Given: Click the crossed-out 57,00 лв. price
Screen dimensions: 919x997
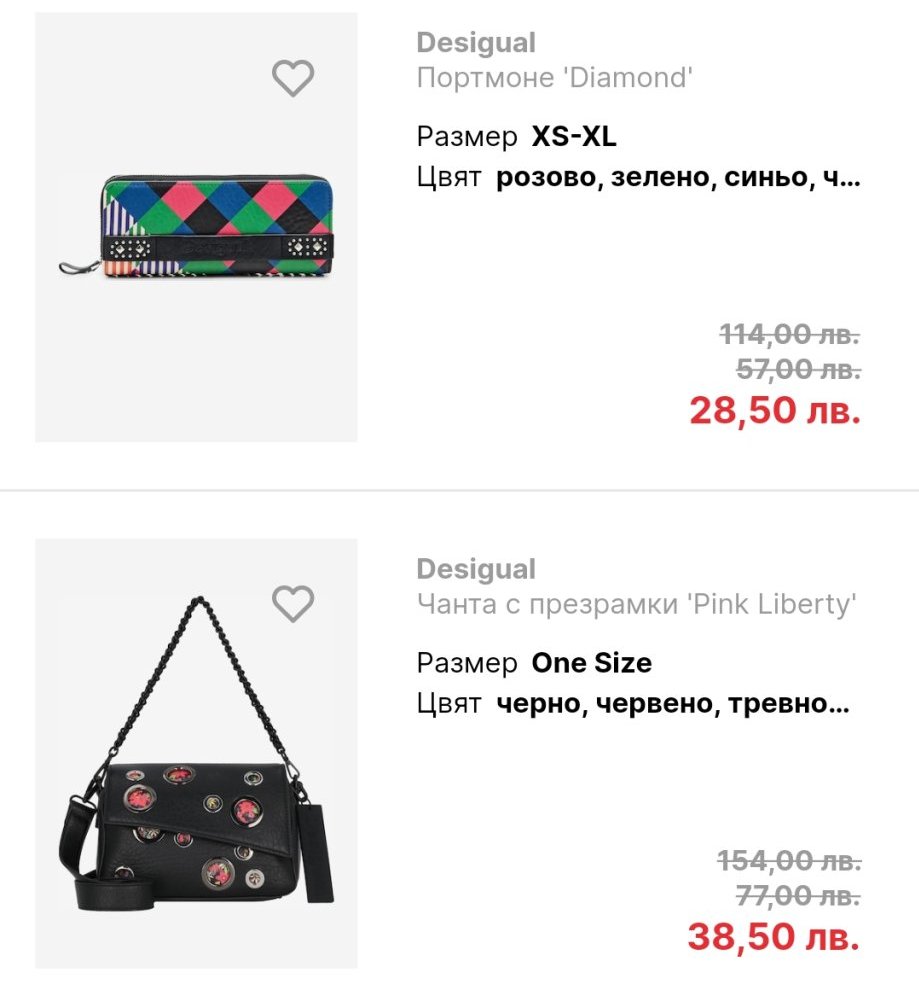Looking at the screenshot, I should [798, 370].
